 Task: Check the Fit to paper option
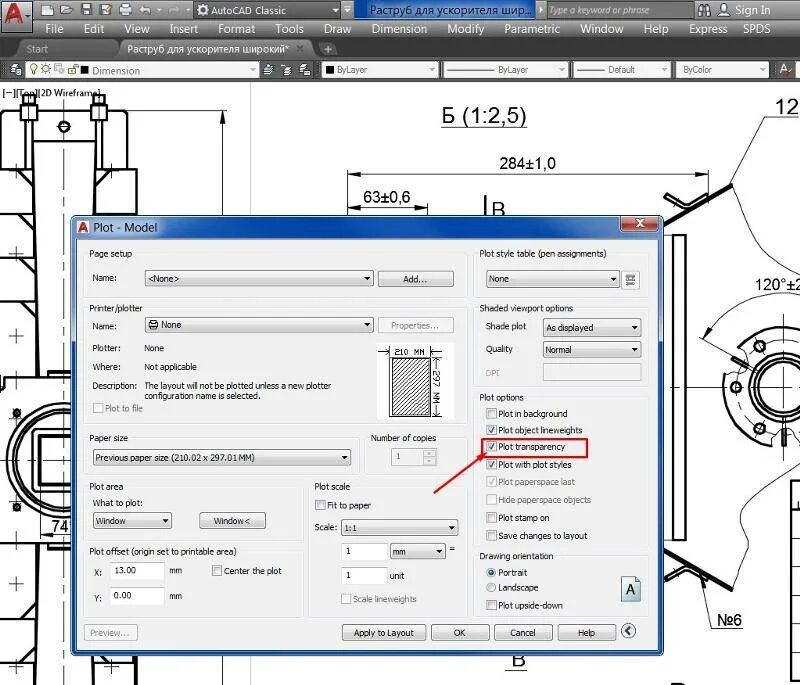320,505
